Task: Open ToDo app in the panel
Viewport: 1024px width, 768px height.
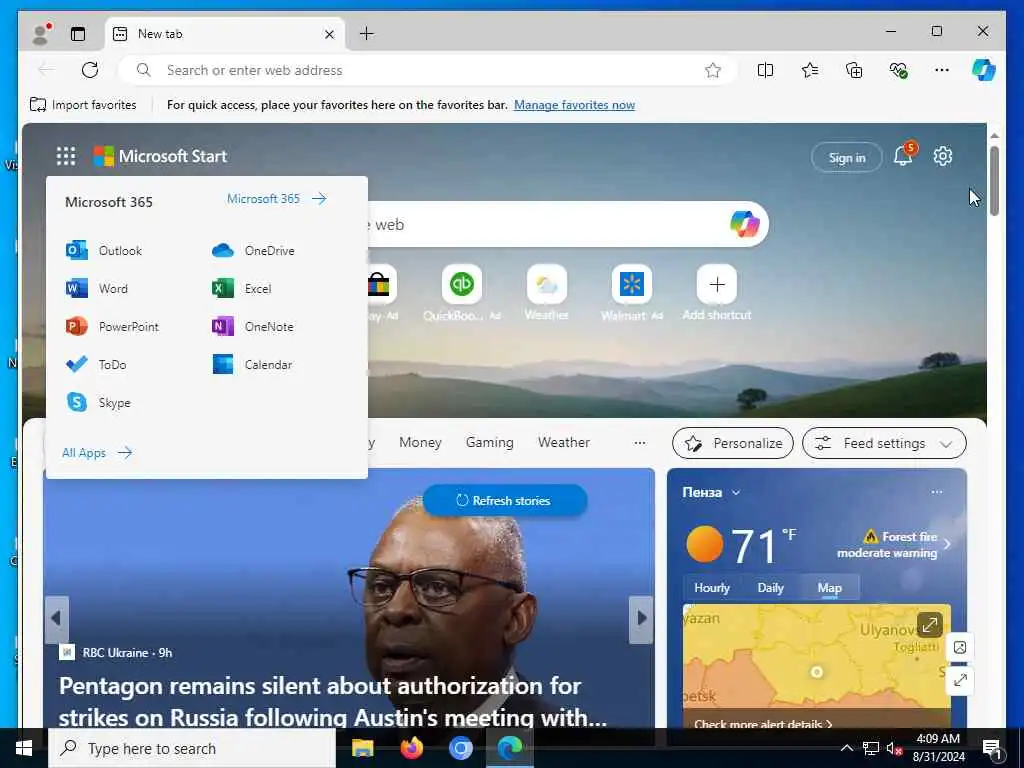Action: point(96,364)
